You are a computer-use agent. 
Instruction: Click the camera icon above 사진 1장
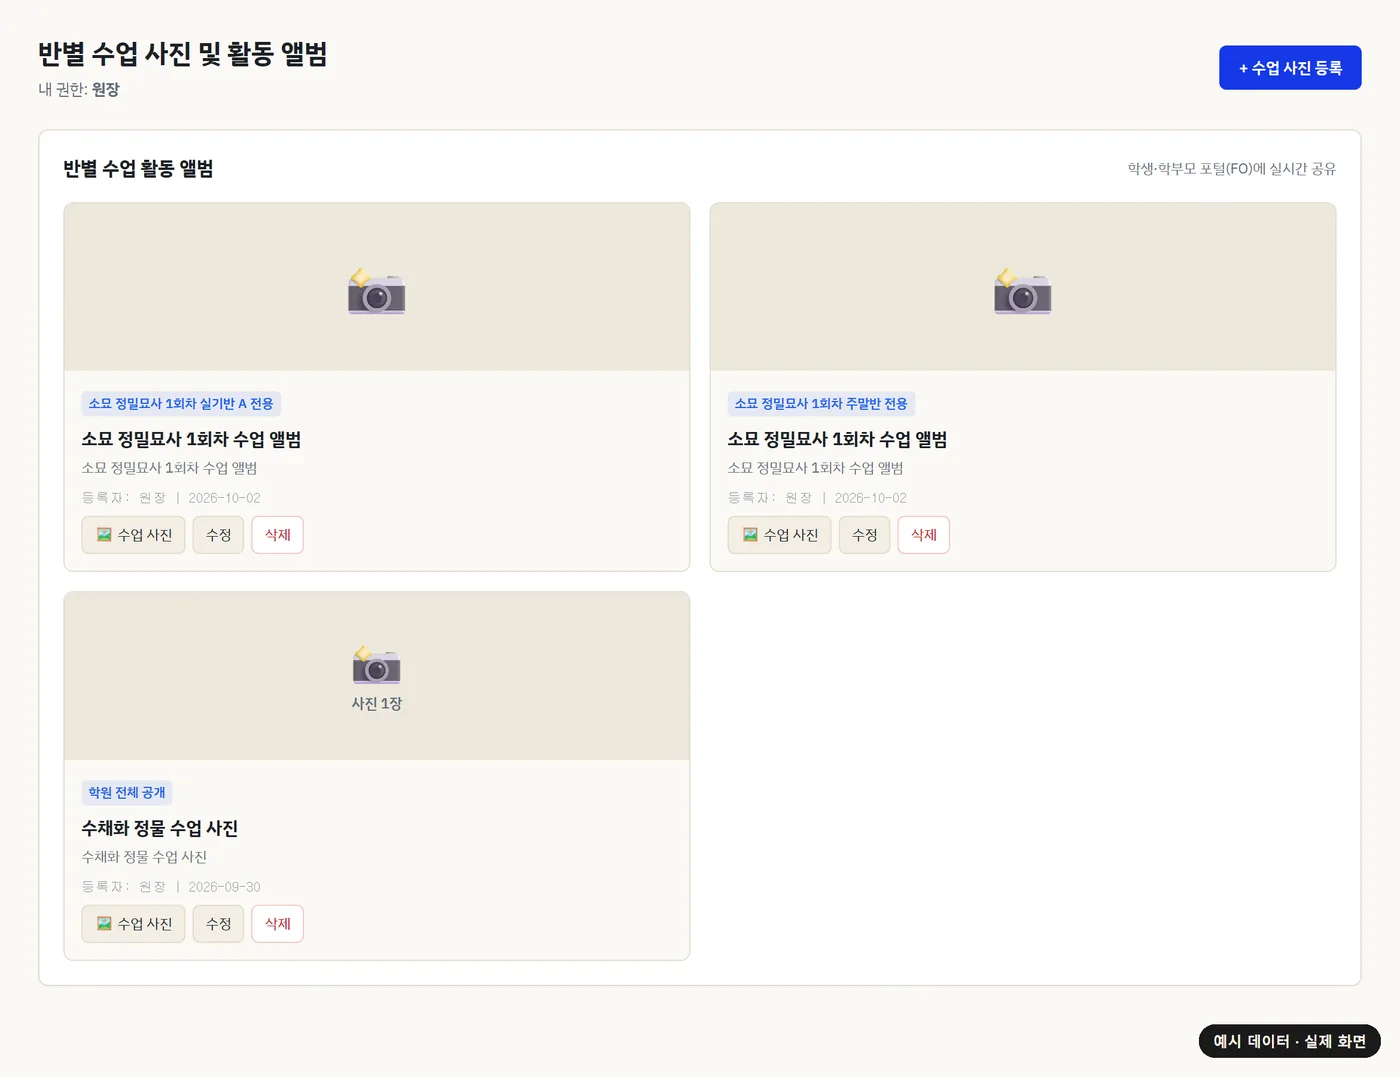pos(376,664)
